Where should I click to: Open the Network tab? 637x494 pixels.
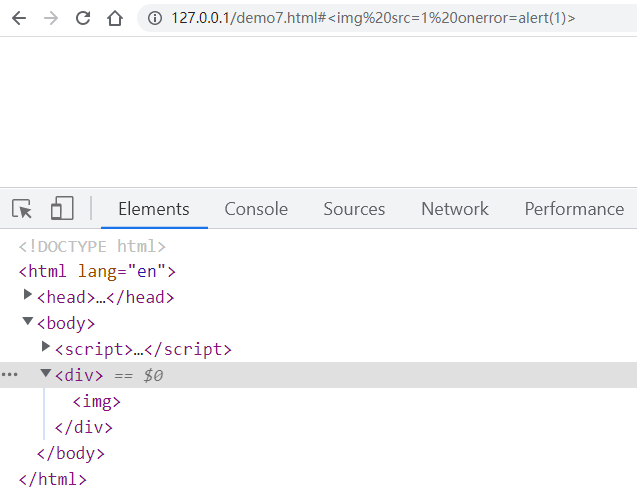pos(455,209)
